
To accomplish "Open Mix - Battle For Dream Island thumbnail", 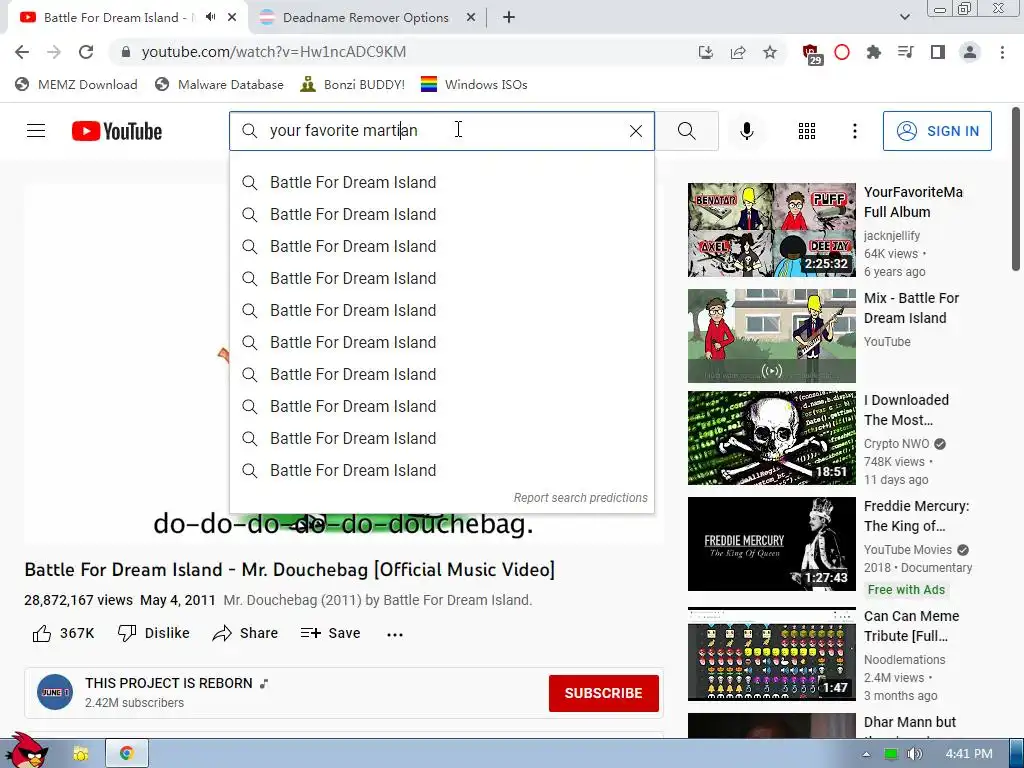I will (x=771, y=336).
